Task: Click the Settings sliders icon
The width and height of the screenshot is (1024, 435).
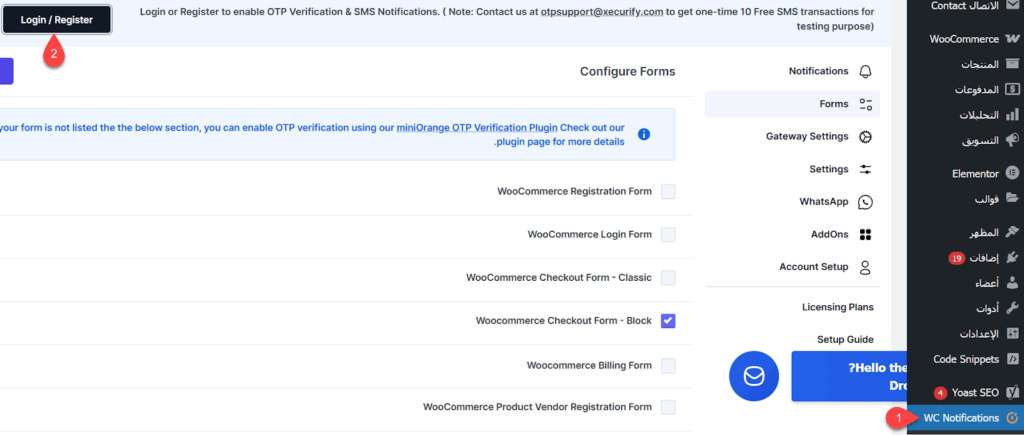Action: pos(865,170)
